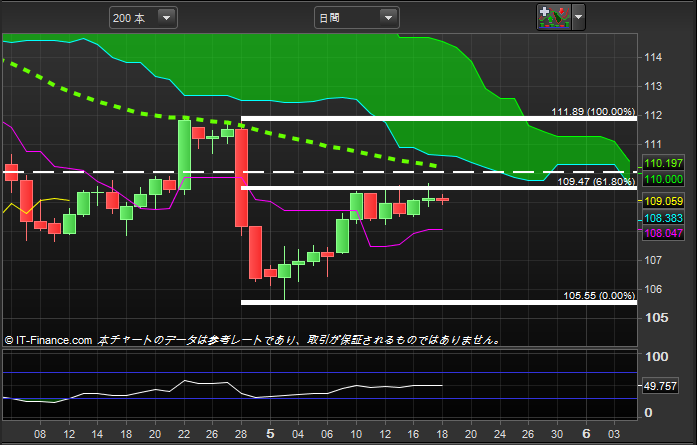Select the 110.000 price label

663,179
